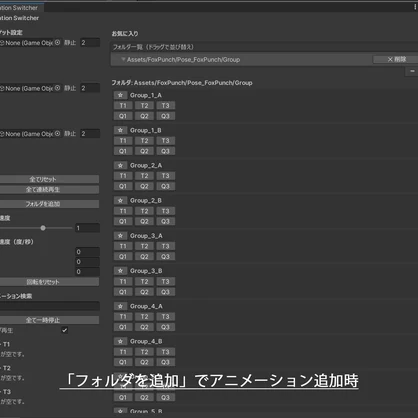Click T3 button under Group_1_B

166,141
